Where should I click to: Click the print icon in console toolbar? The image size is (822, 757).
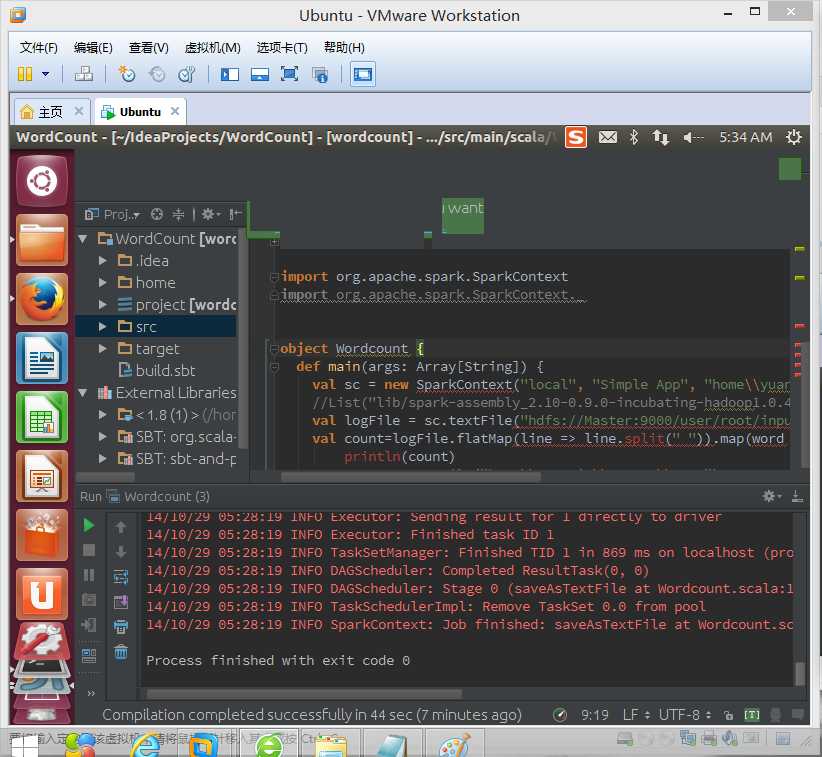121,626
